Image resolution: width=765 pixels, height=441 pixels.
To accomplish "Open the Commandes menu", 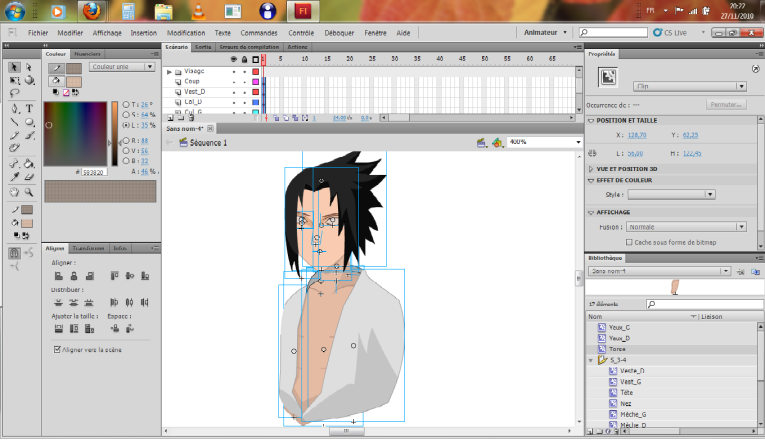I will (259, 33).
